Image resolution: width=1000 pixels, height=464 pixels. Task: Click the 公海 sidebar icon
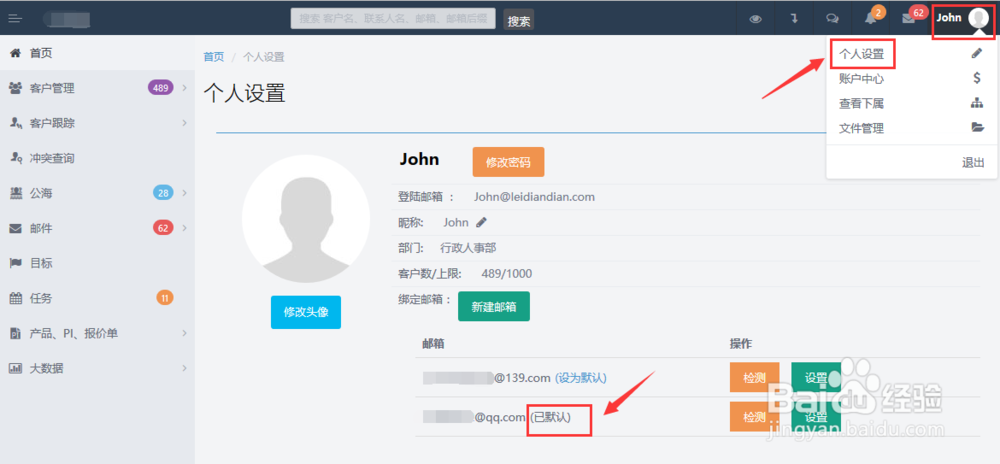click(x=15, y=193)
